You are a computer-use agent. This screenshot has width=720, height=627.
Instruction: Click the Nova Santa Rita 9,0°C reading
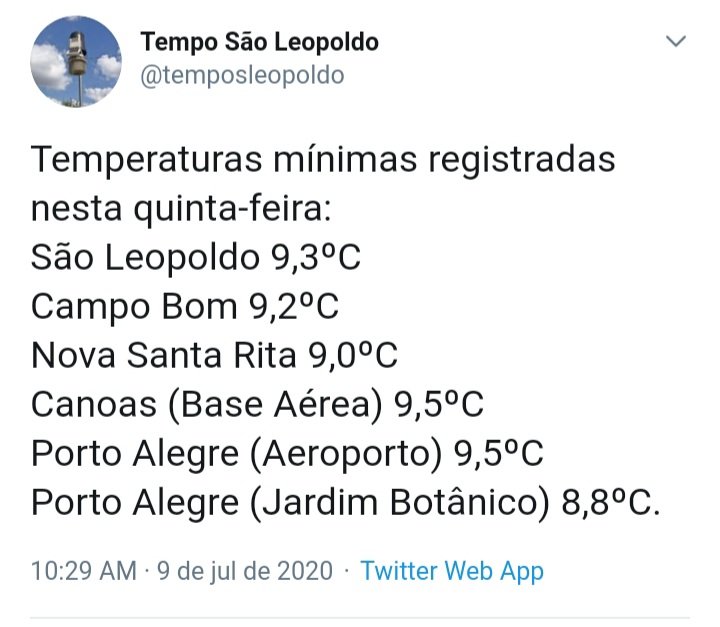point(214,355)
